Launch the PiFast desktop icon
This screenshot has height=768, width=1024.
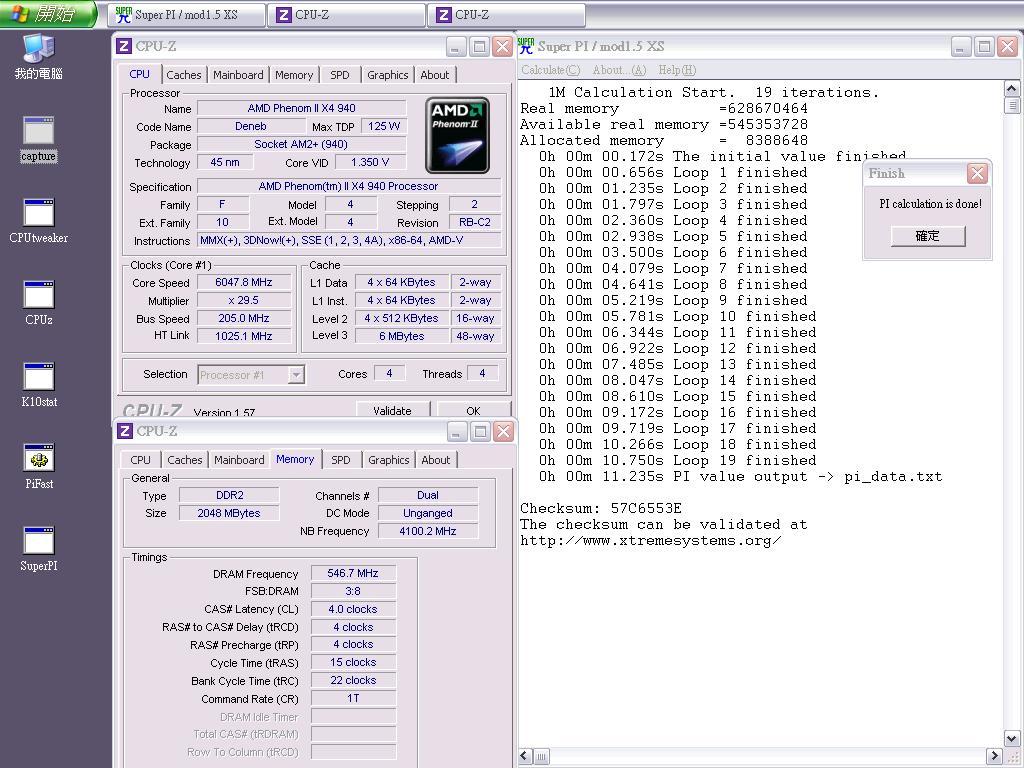click(x=39, y=466)
